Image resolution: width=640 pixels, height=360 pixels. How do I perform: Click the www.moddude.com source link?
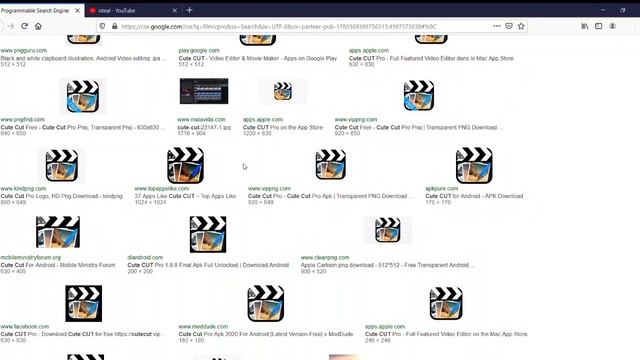[x=203, y=327]
